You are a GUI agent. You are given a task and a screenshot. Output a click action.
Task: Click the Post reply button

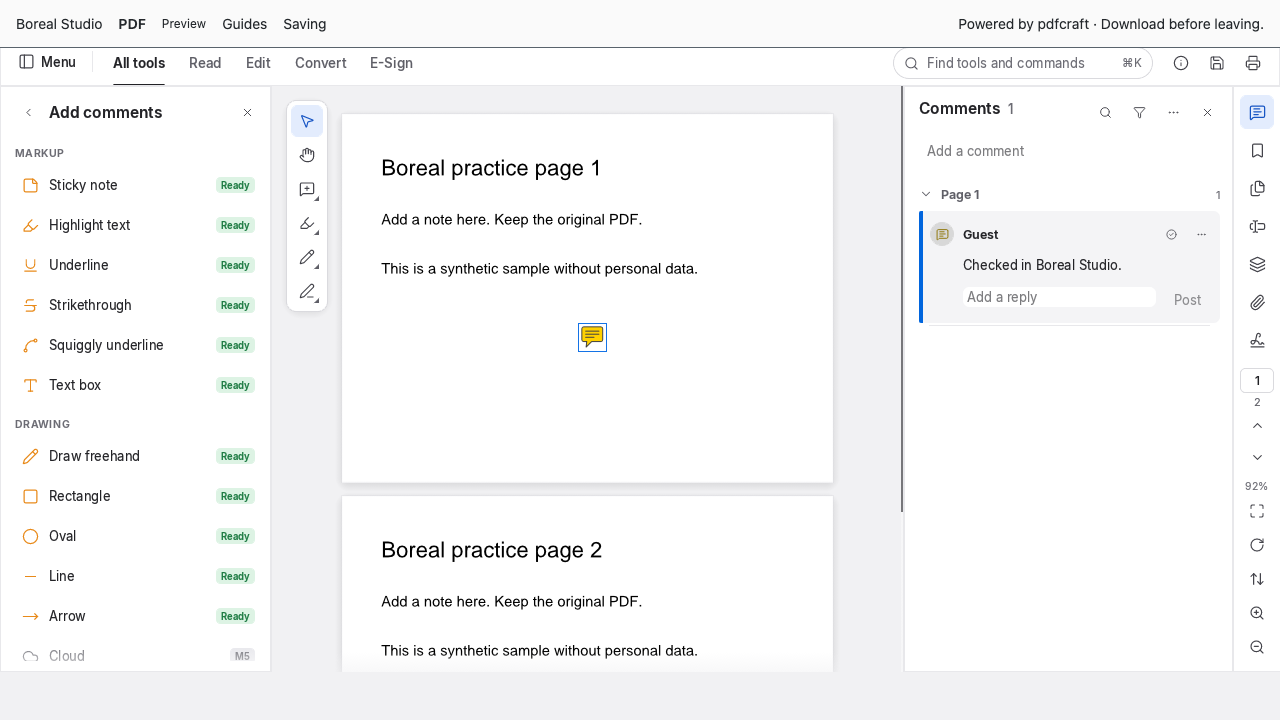coord(1187,299)
